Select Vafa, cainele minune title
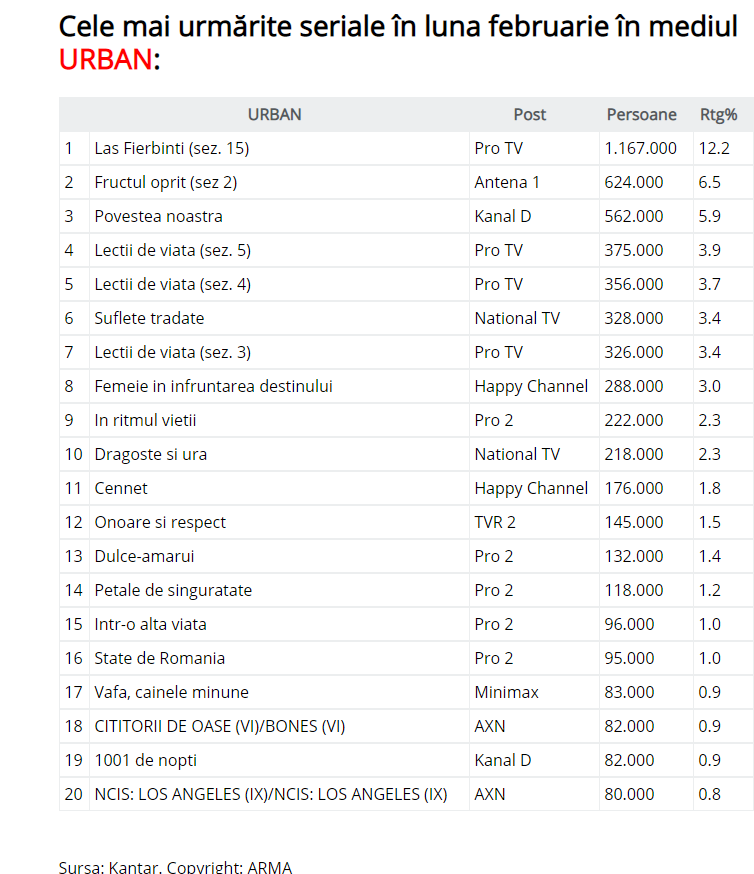The height and width of the screenshot is (874, 754). (x=171, y=692)
